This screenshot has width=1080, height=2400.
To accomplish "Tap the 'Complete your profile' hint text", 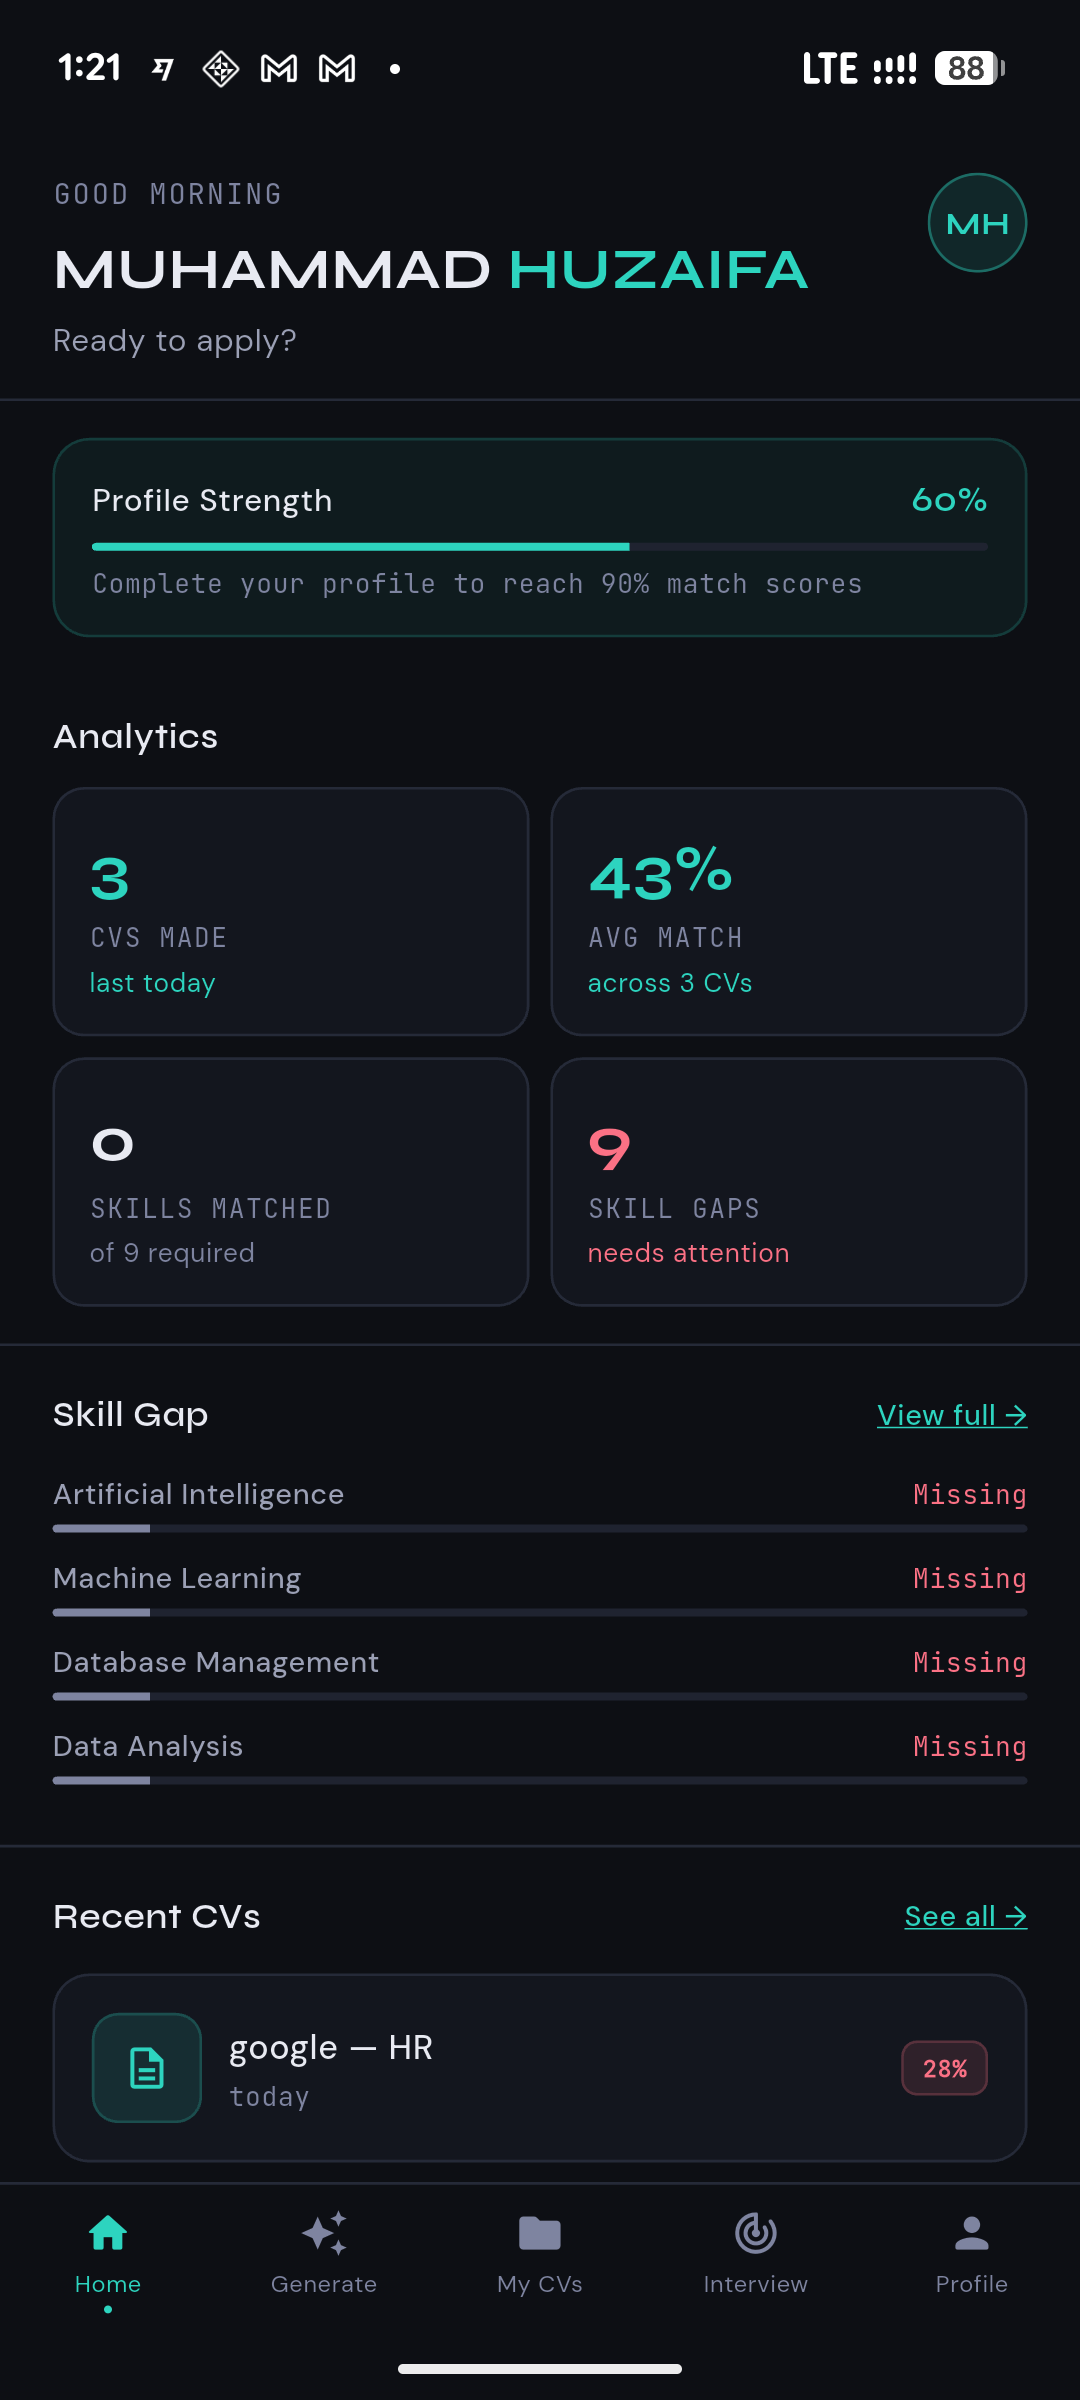I will tap(477, 584).
